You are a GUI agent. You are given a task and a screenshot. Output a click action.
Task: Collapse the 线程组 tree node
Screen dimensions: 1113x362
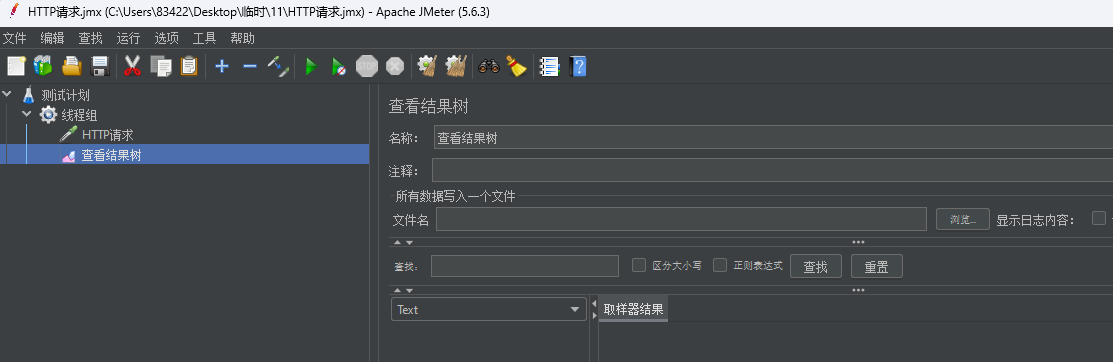click(27, 114)
